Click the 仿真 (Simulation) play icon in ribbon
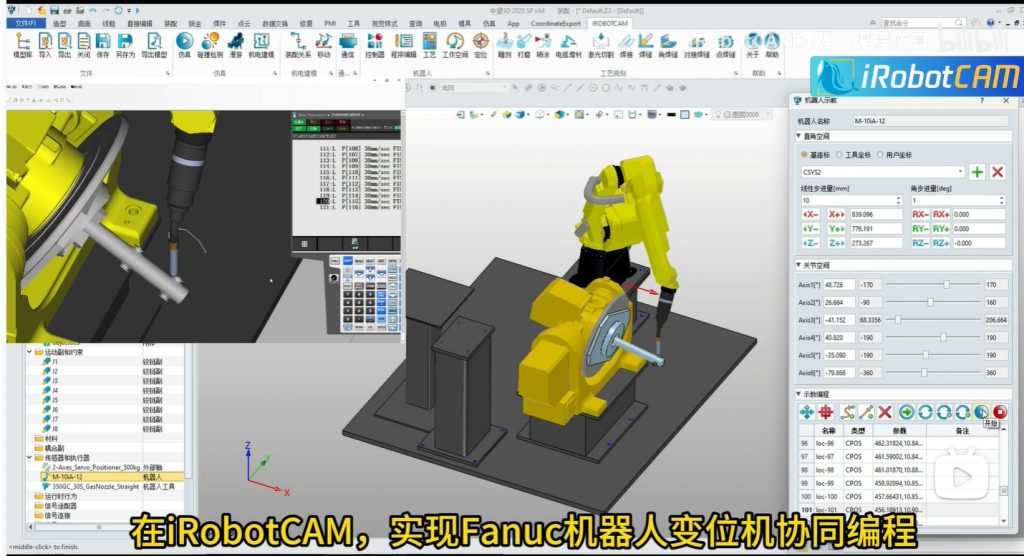Screen dimensions: 1024x556 [184, 41]
